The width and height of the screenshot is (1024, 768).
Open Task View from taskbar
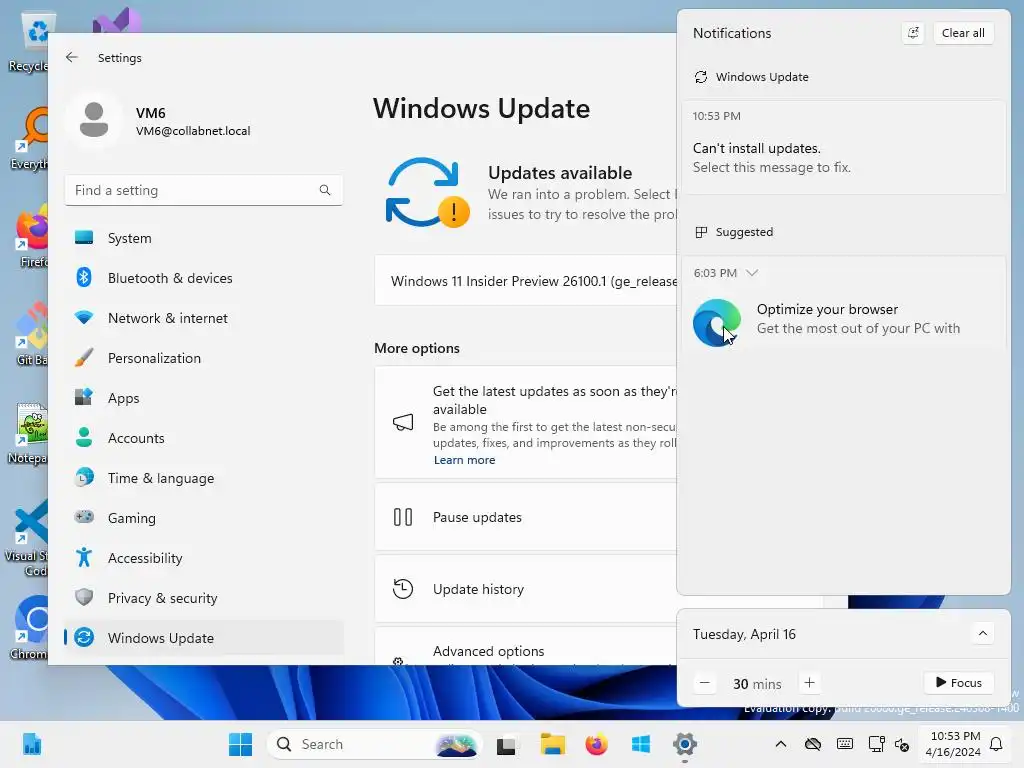pyautogui.click(x=506, y=744)
